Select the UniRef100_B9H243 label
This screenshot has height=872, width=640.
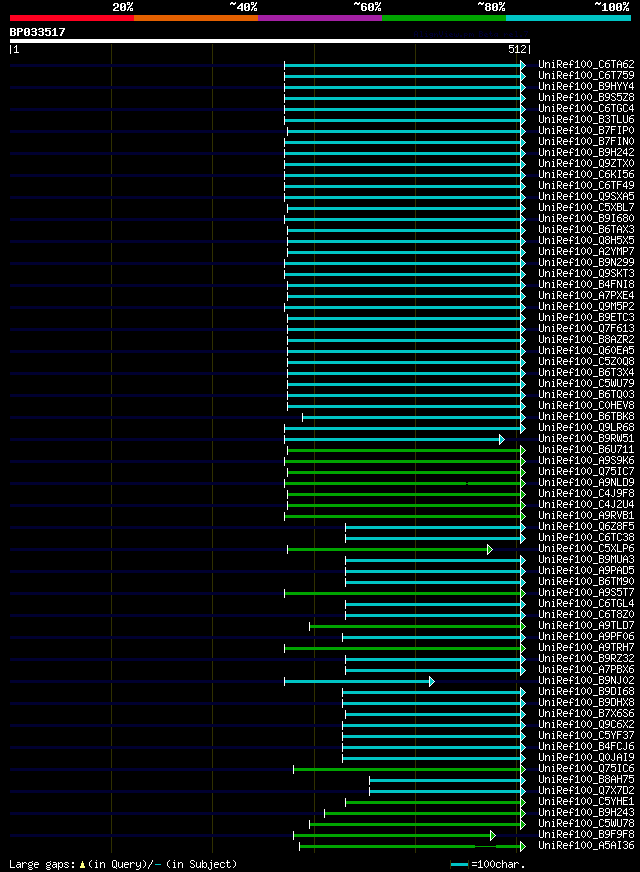point(586,812)
